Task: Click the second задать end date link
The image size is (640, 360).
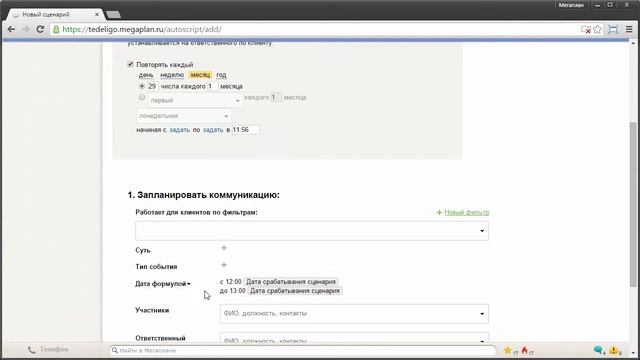Action: click(213, 130)
